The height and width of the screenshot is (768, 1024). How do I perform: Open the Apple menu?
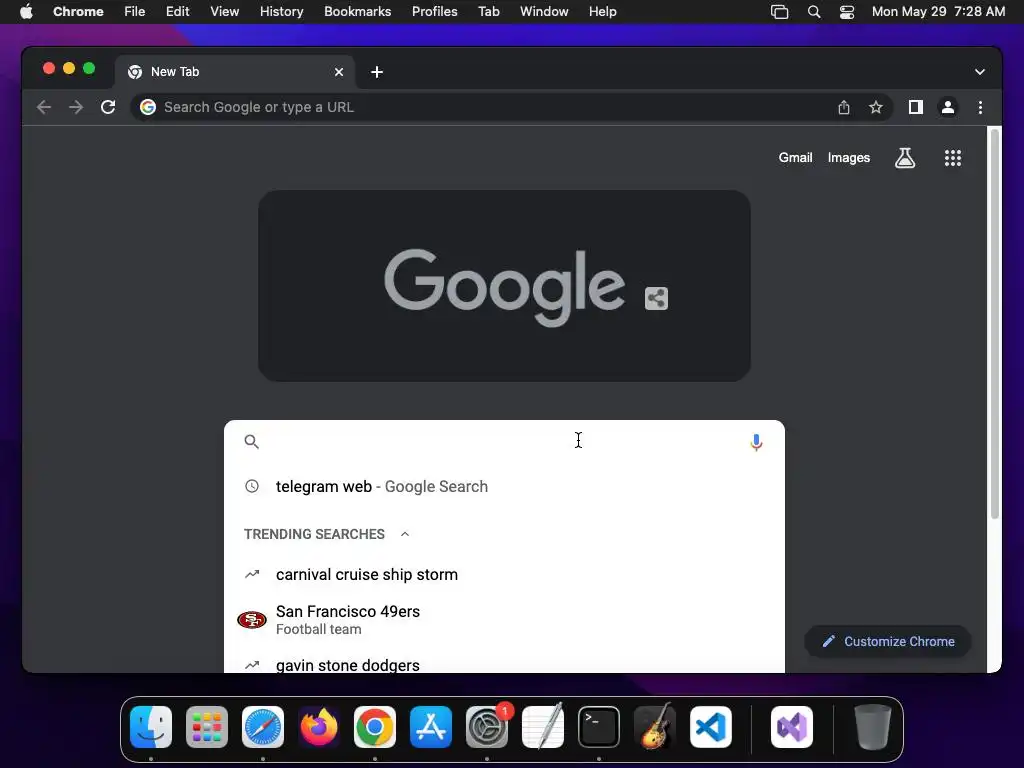click(x=26, y=12)
